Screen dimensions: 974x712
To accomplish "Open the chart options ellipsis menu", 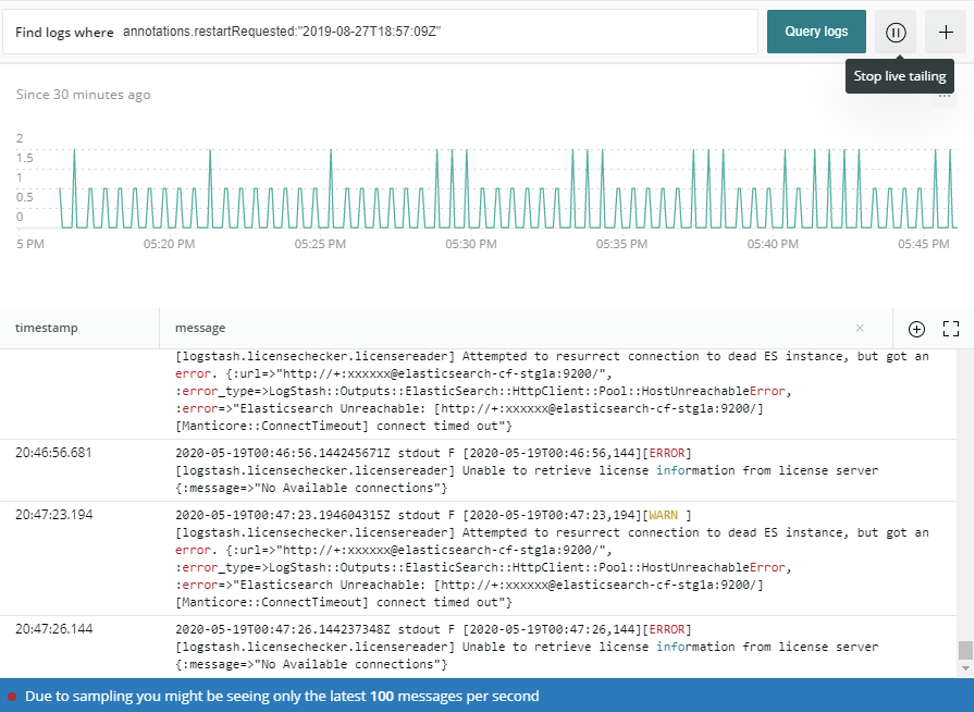I will [x=944, y=96].
